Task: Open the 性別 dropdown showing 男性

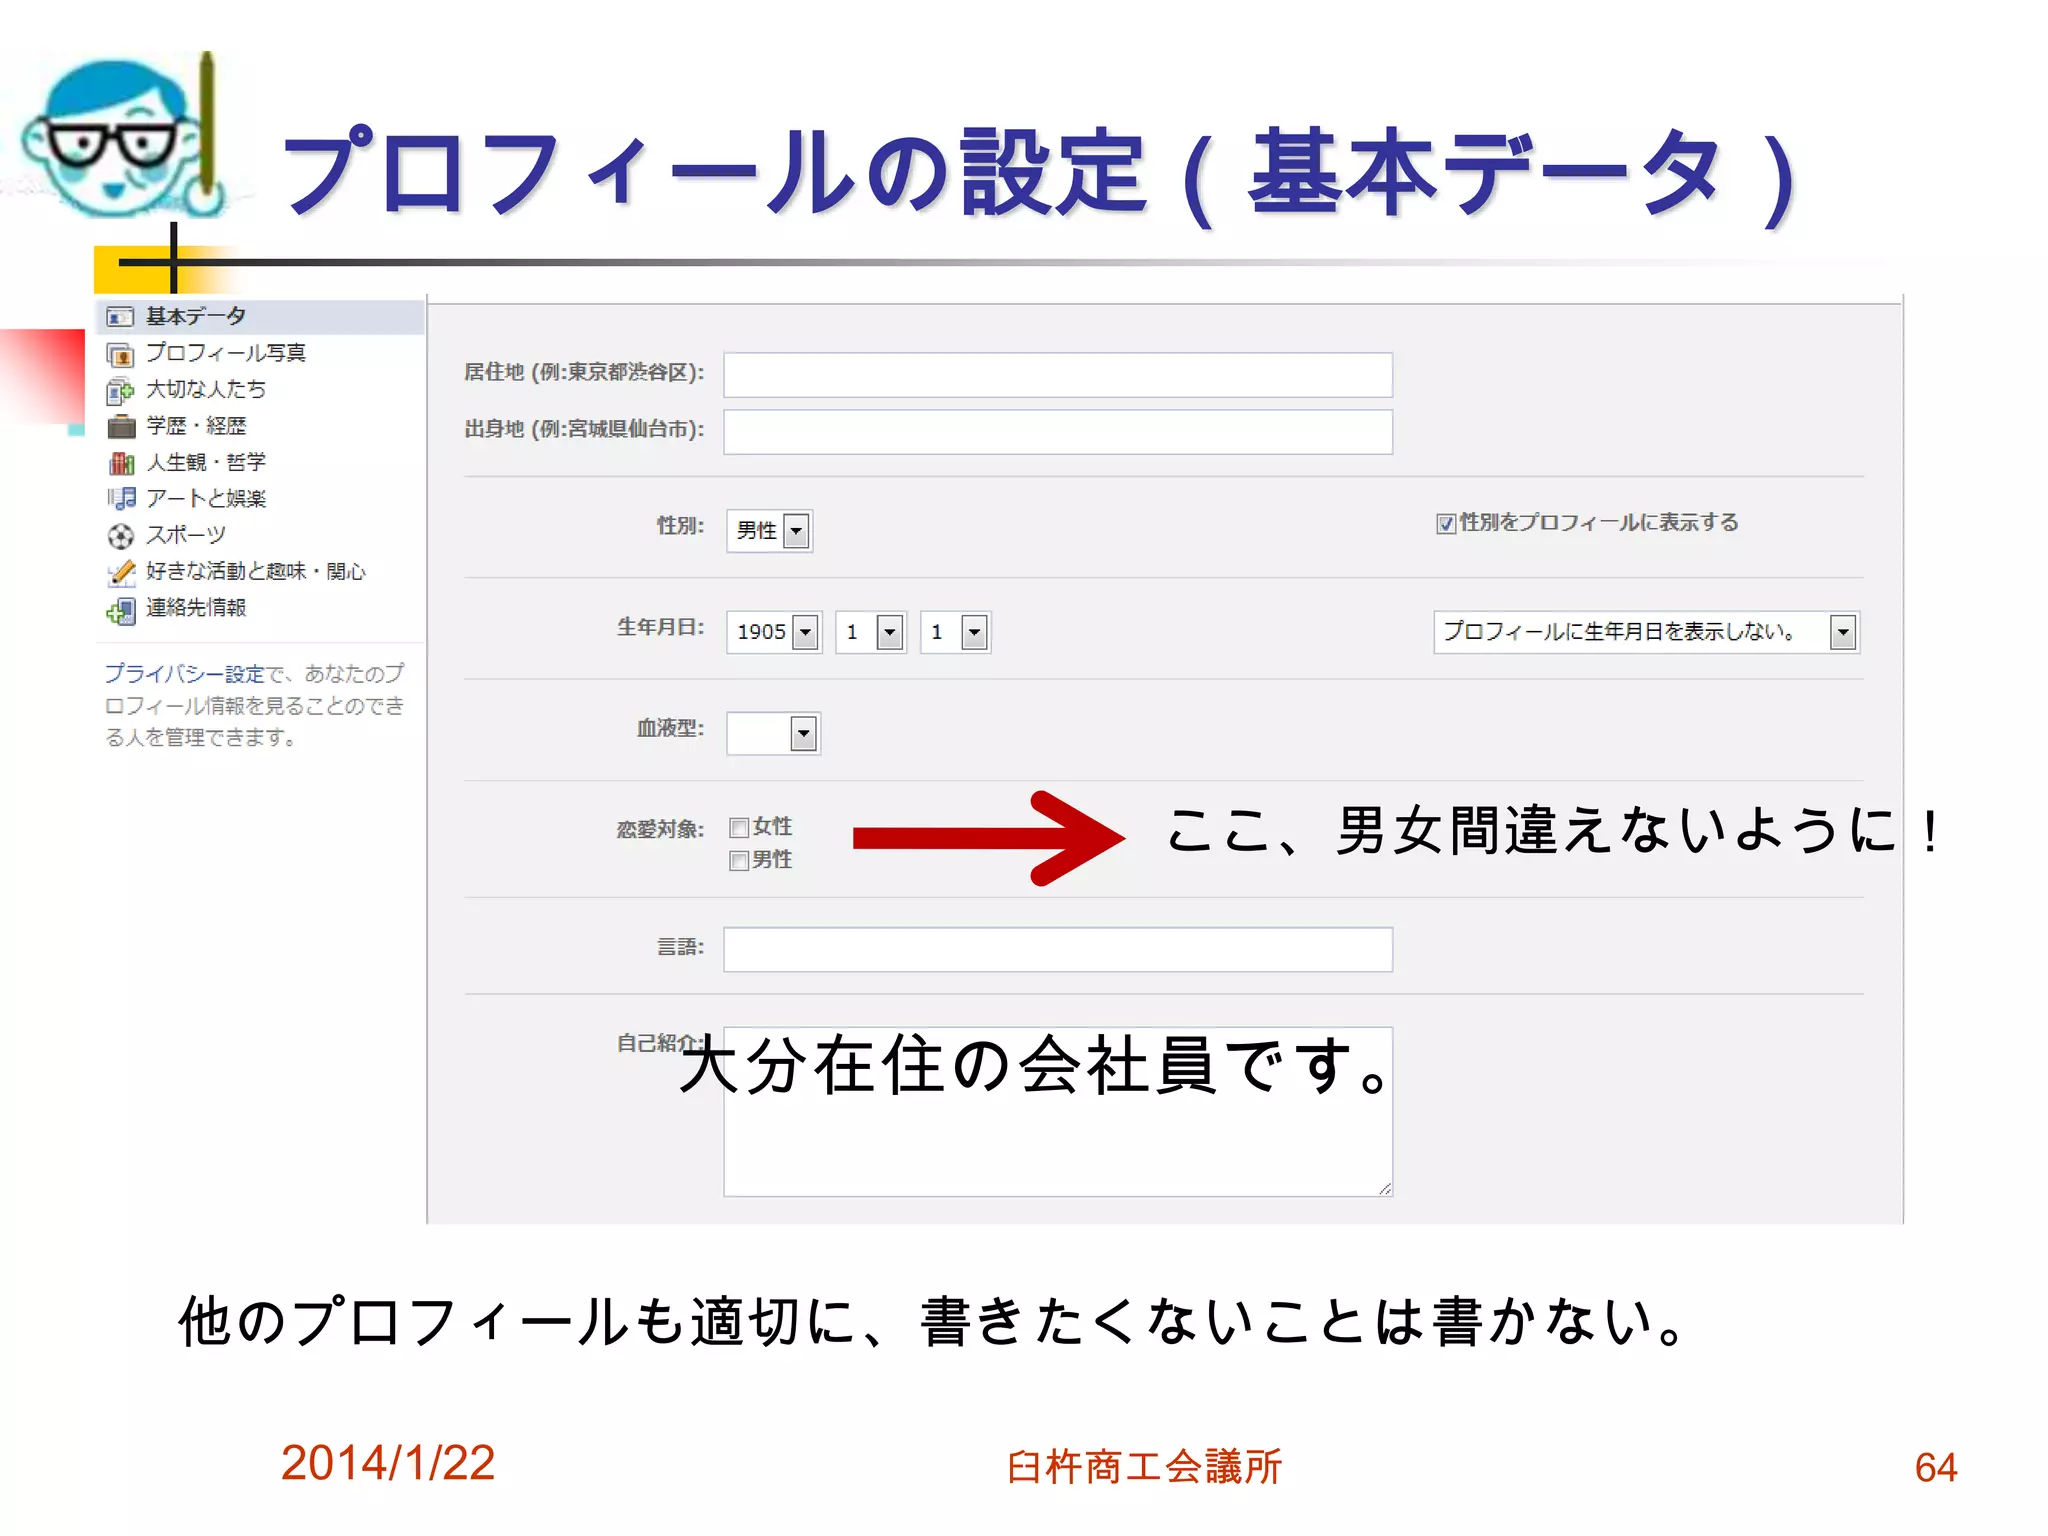Action: (x=769, y=531)
